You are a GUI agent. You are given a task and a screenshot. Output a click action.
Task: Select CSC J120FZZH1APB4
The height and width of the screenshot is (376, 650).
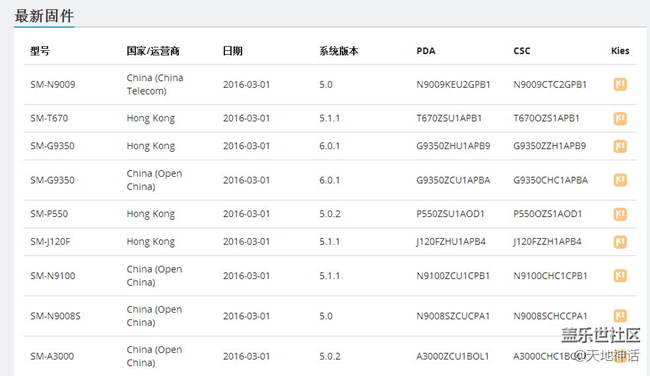click(x=547, y=242)
